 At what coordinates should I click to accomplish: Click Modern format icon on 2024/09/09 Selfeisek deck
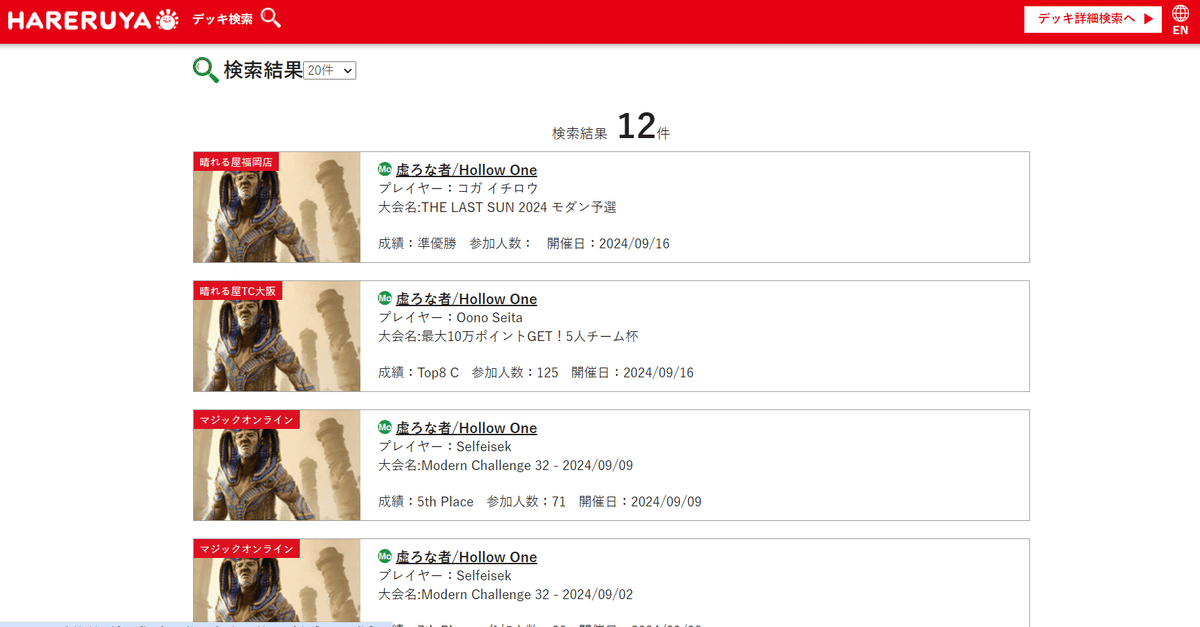click(x=385, y=427)
